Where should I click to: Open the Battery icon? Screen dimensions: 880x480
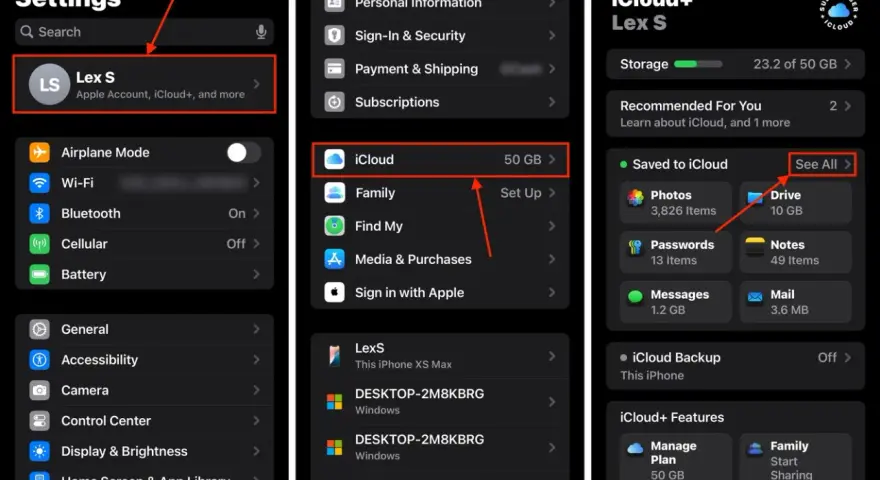coord(39,275)
